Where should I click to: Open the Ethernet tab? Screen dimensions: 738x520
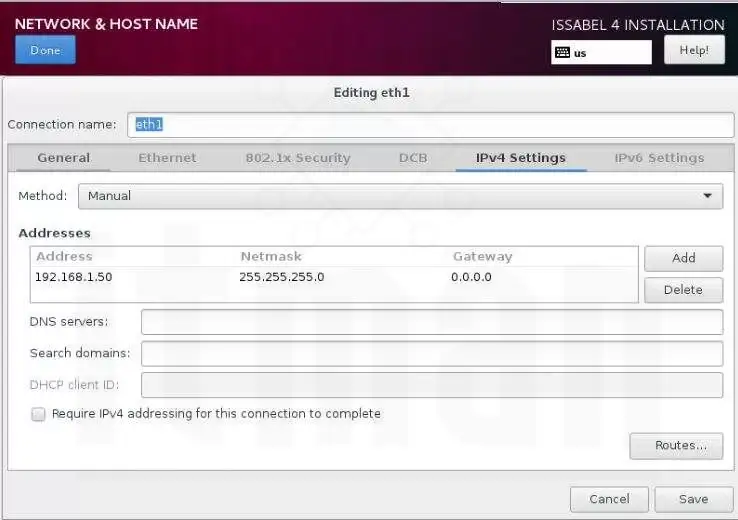click(x=167, y=158)
